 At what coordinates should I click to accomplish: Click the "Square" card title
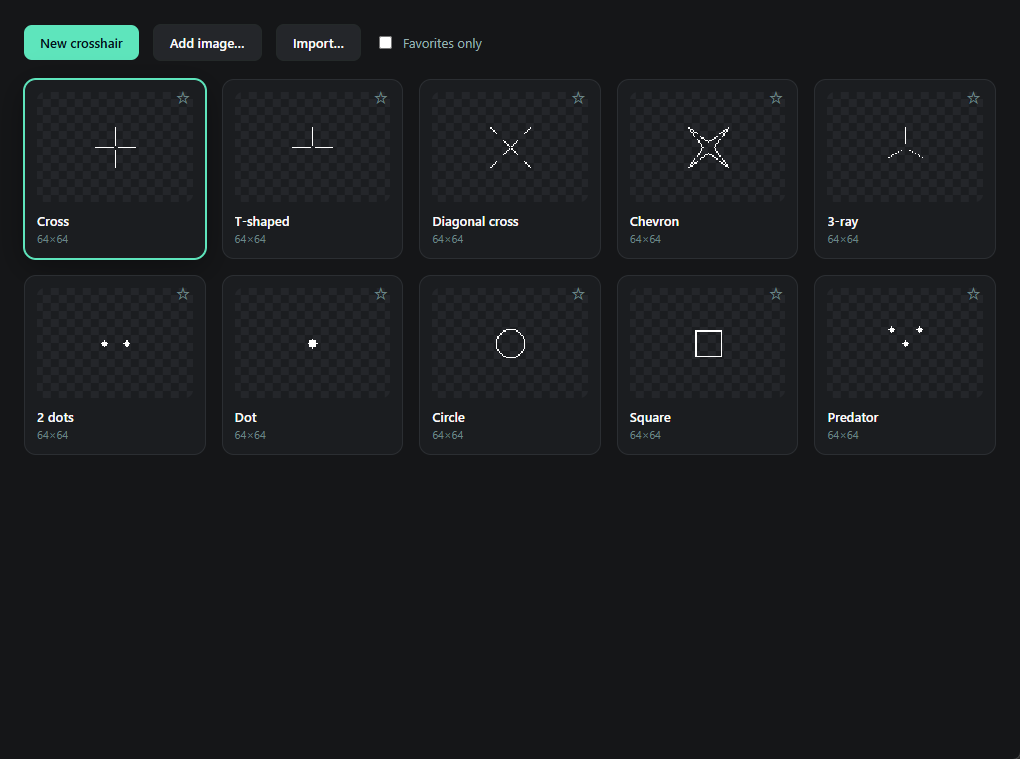coord(651,418)
